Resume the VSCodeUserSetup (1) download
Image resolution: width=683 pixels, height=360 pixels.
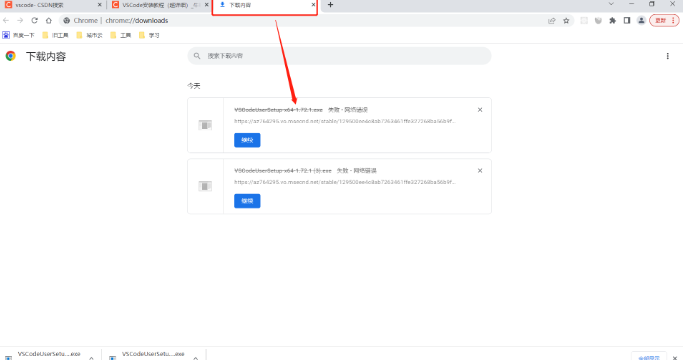(247, 201)
